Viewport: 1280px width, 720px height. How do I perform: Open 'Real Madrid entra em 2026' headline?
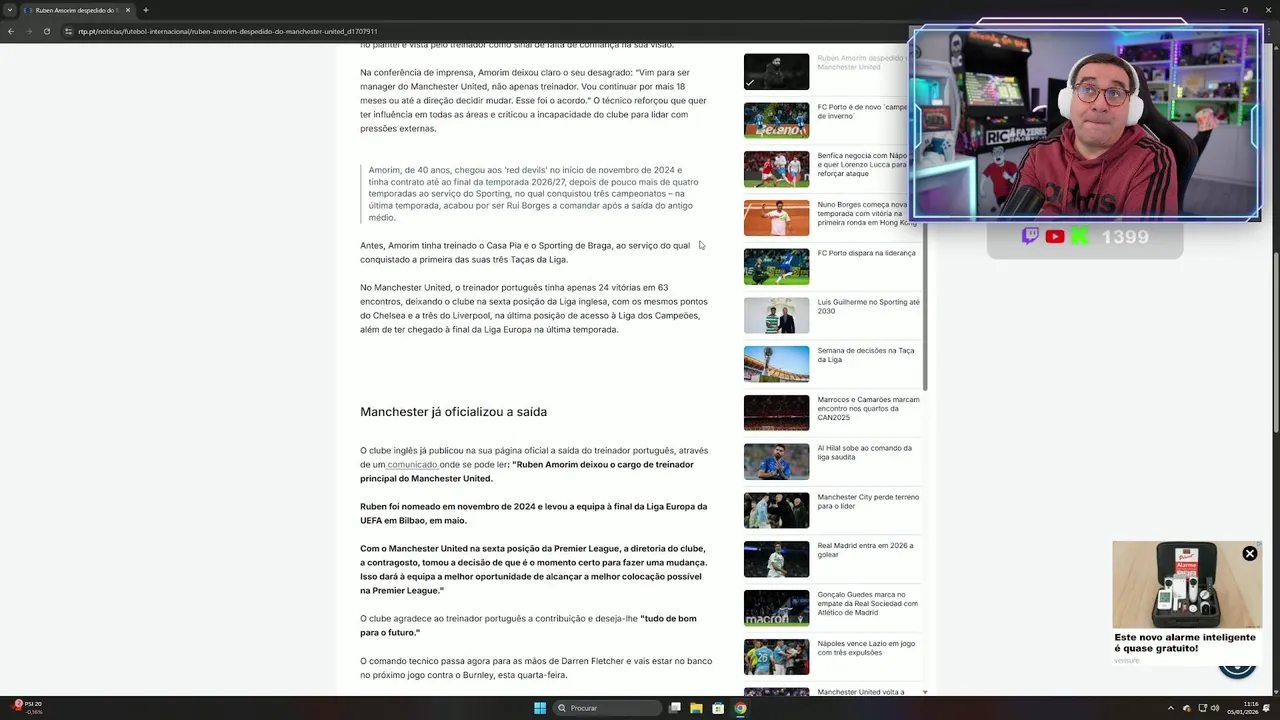coord(865,550)
